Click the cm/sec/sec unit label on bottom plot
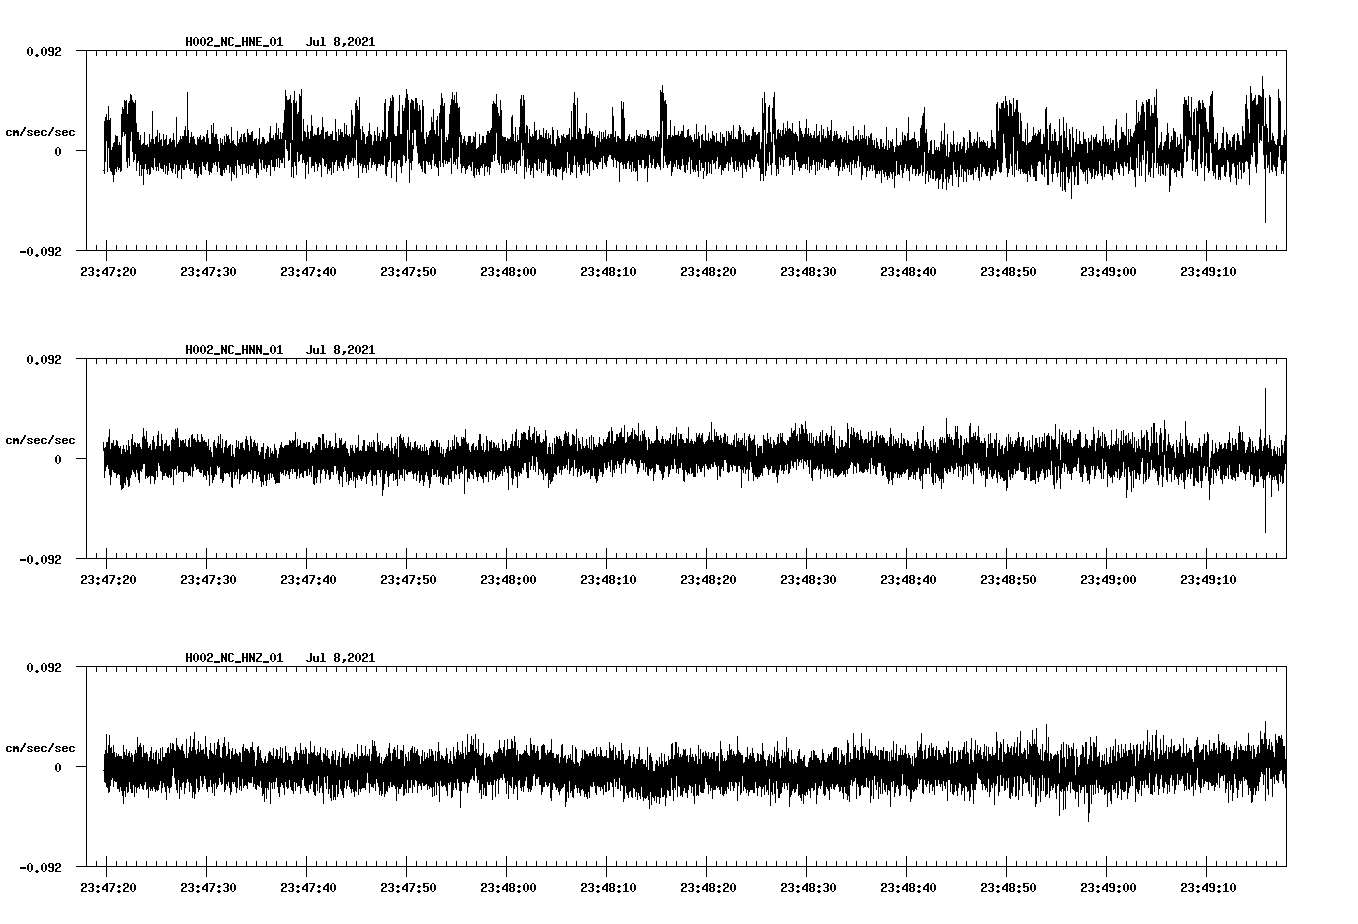The width and height of the screenshot is (1358, 924). 40,746
